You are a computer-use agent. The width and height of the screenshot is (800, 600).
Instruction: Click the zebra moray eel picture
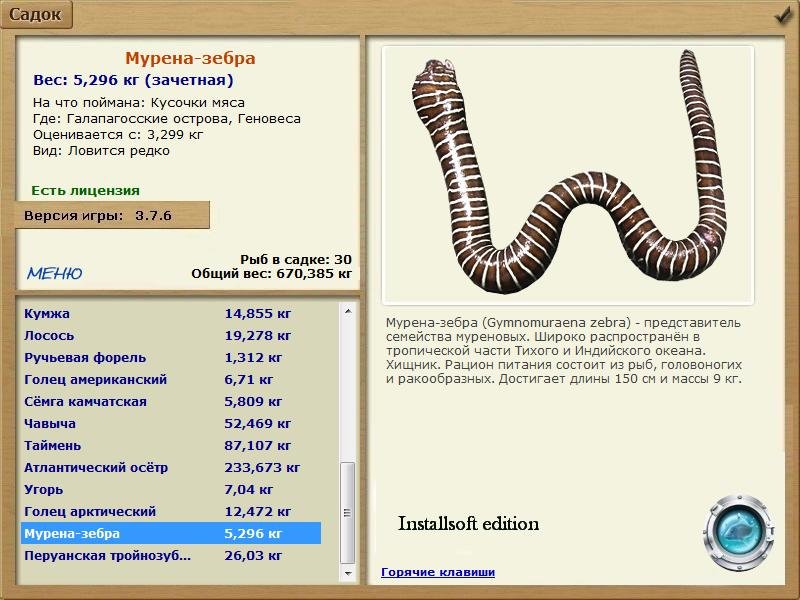click(568, 175)
